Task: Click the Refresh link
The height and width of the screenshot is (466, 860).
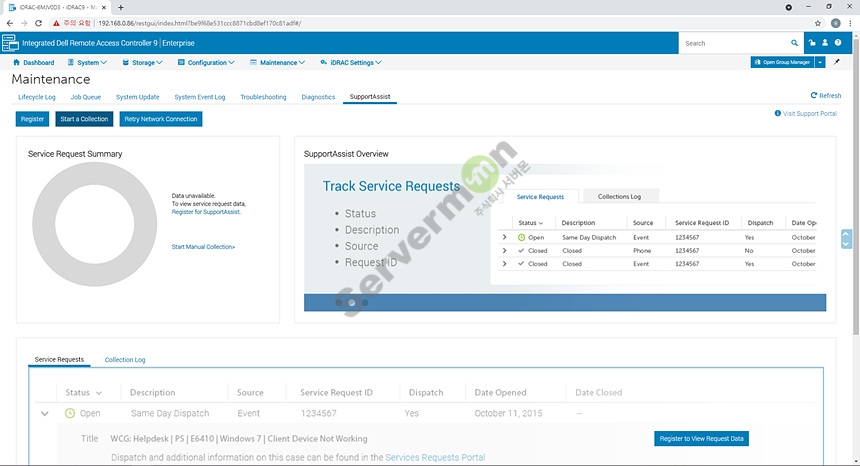Action: coord(825,95)
